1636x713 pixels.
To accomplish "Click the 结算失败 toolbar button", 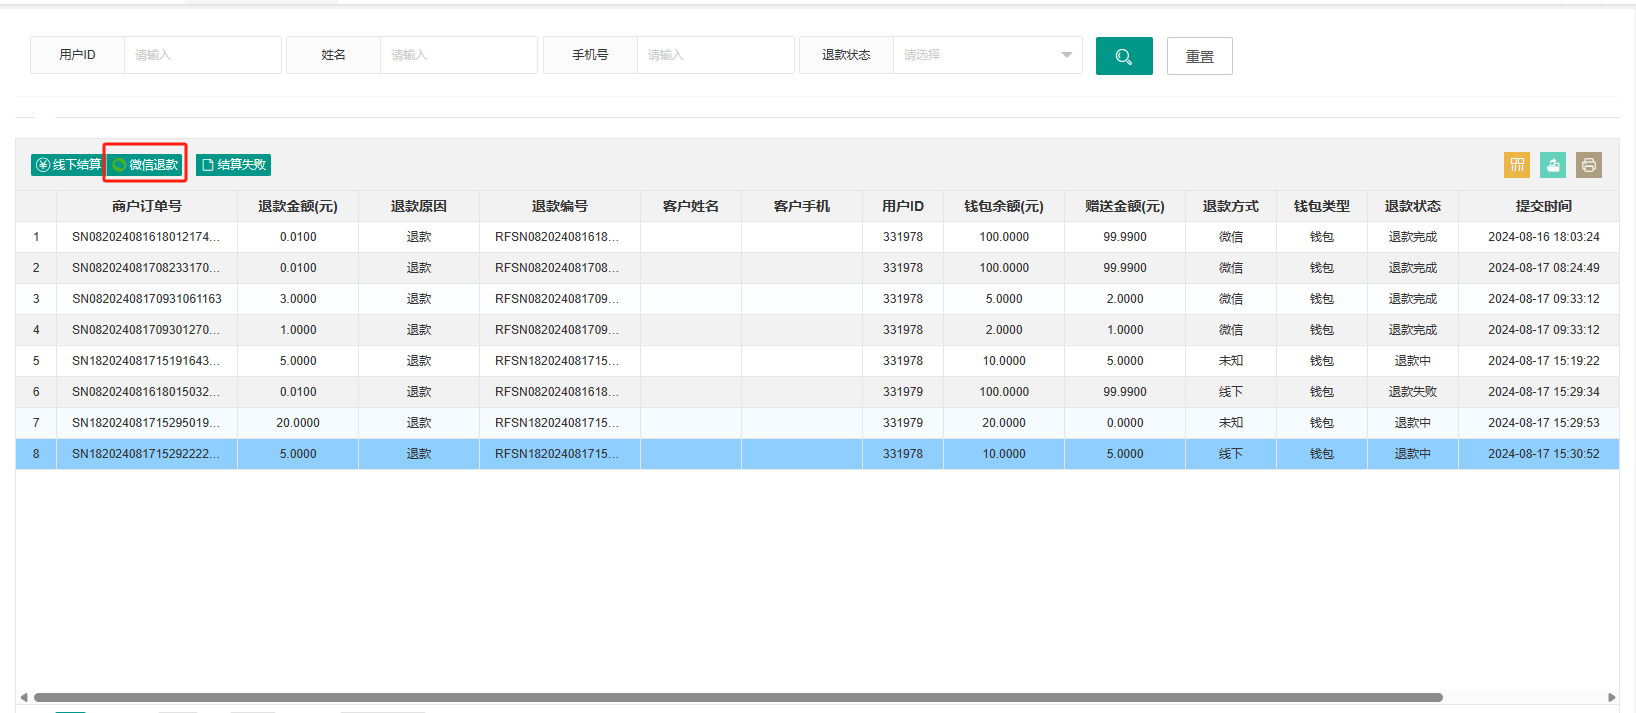I will point(233,165).
